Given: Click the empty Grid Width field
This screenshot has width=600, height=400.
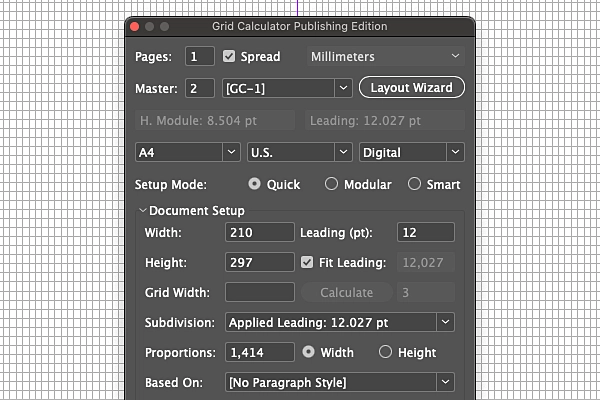Looking at the screenshot, I should coord(260,292).
